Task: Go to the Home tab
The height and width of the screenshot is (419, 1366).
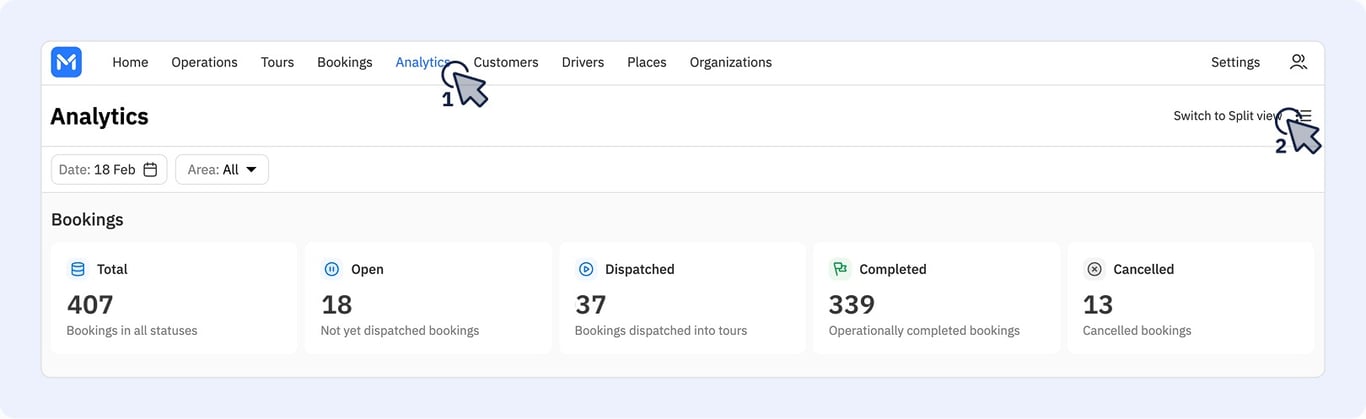Action: [130, 62]
